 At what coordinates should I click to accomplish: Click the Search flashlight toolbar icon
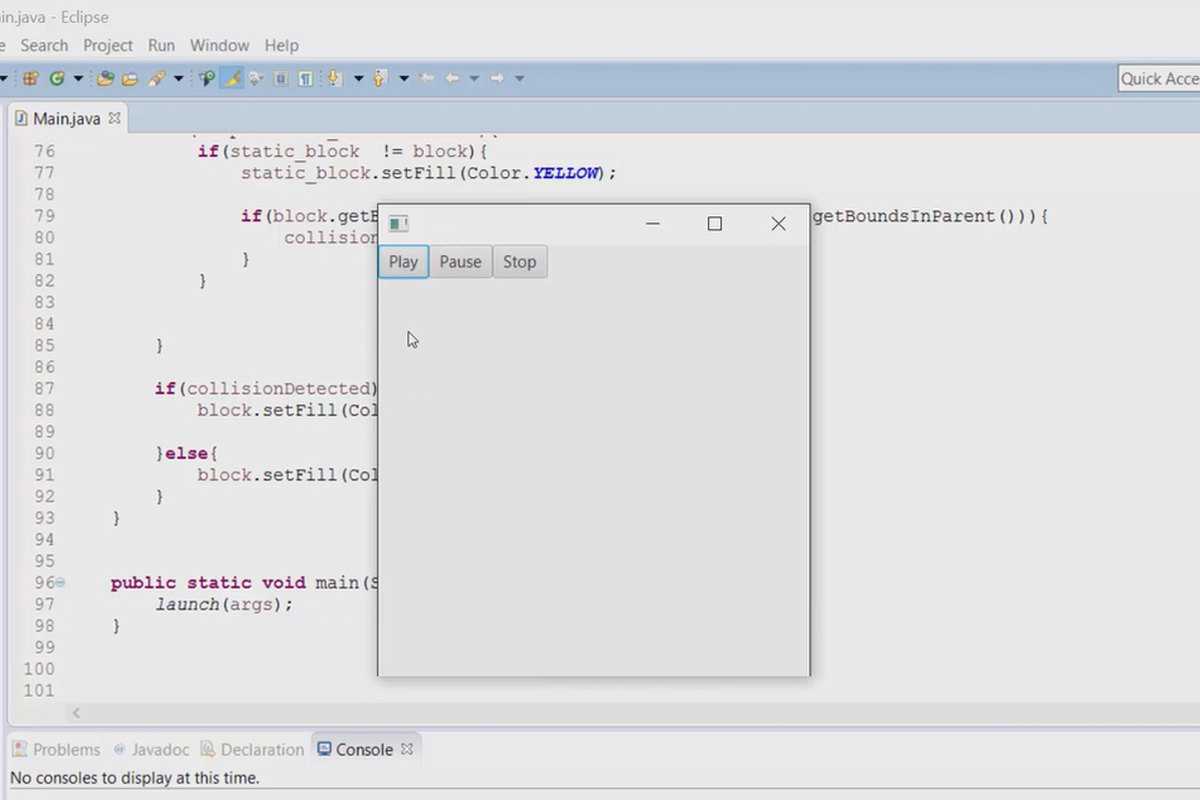tap(156, 78)
